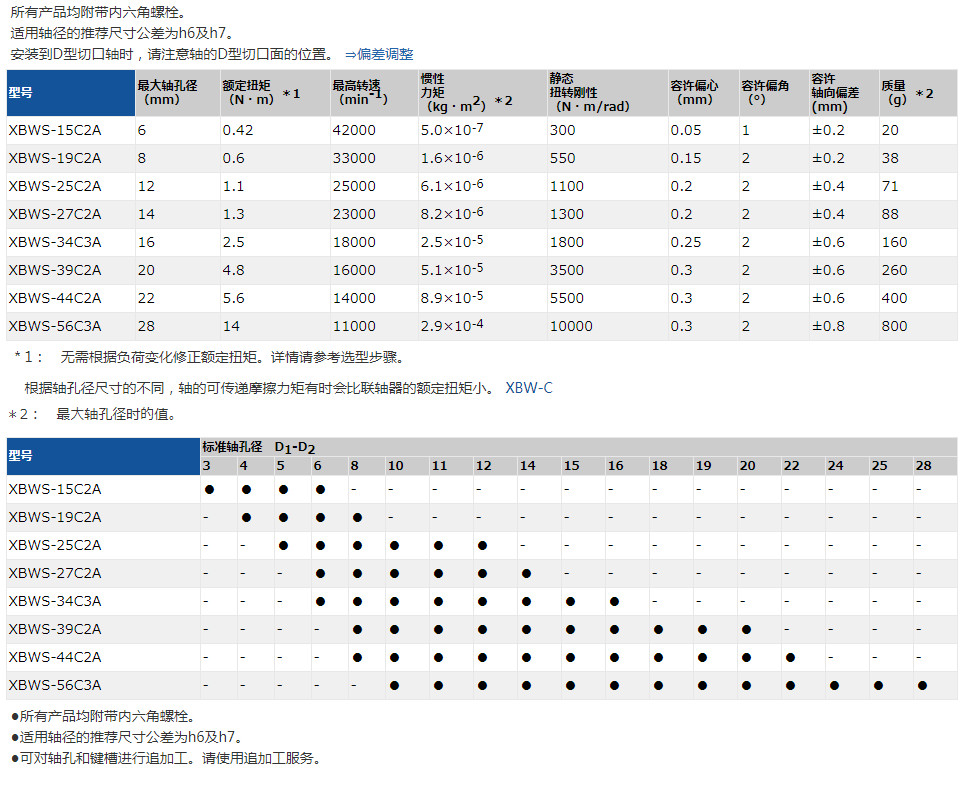Image resolution: width=964 pixels, height=796 pixels.
Task: Click the 容许偏心 column header
Action: click(703, 93)
